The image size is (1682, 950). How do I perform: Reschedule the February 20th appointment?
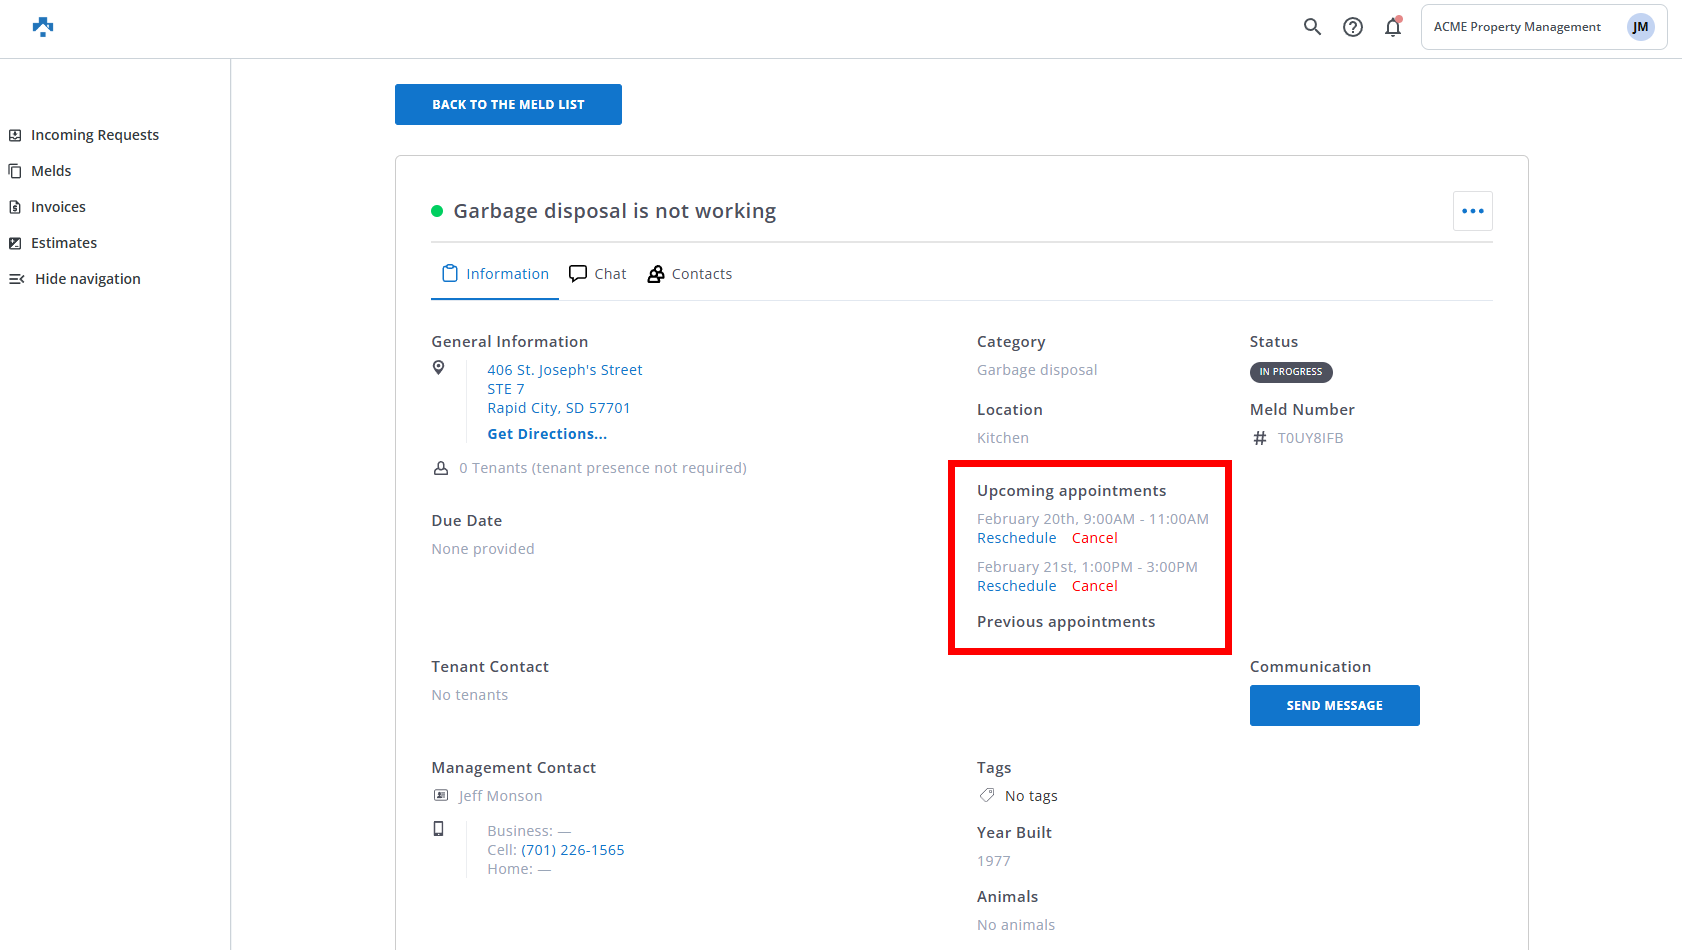click(1016, 538)
